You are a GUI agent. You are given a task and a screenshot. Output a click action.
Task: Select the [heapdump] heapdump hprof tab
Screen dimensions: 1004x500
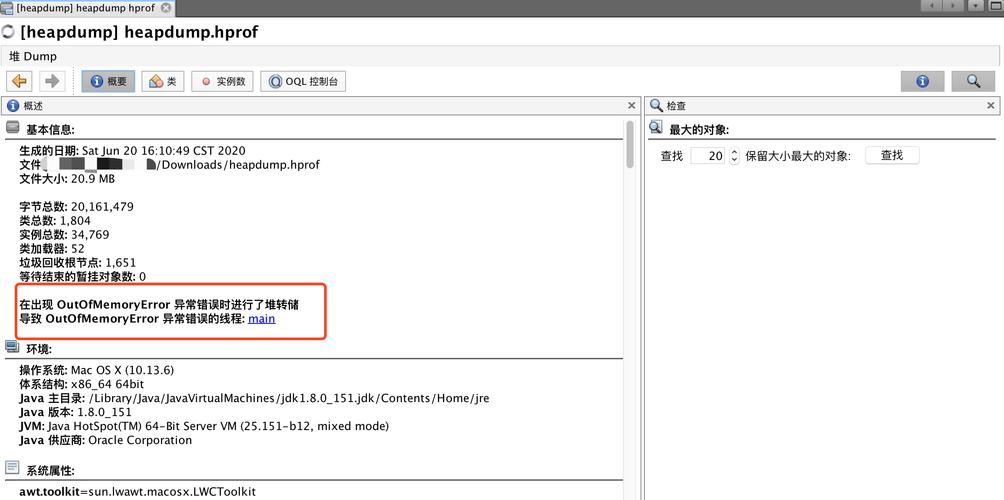point(86,8)
